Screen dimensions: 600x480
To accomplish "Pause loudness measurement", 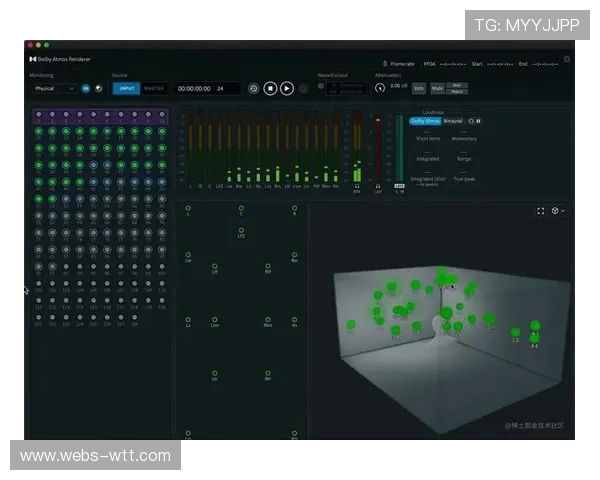I will pos(479,121).
